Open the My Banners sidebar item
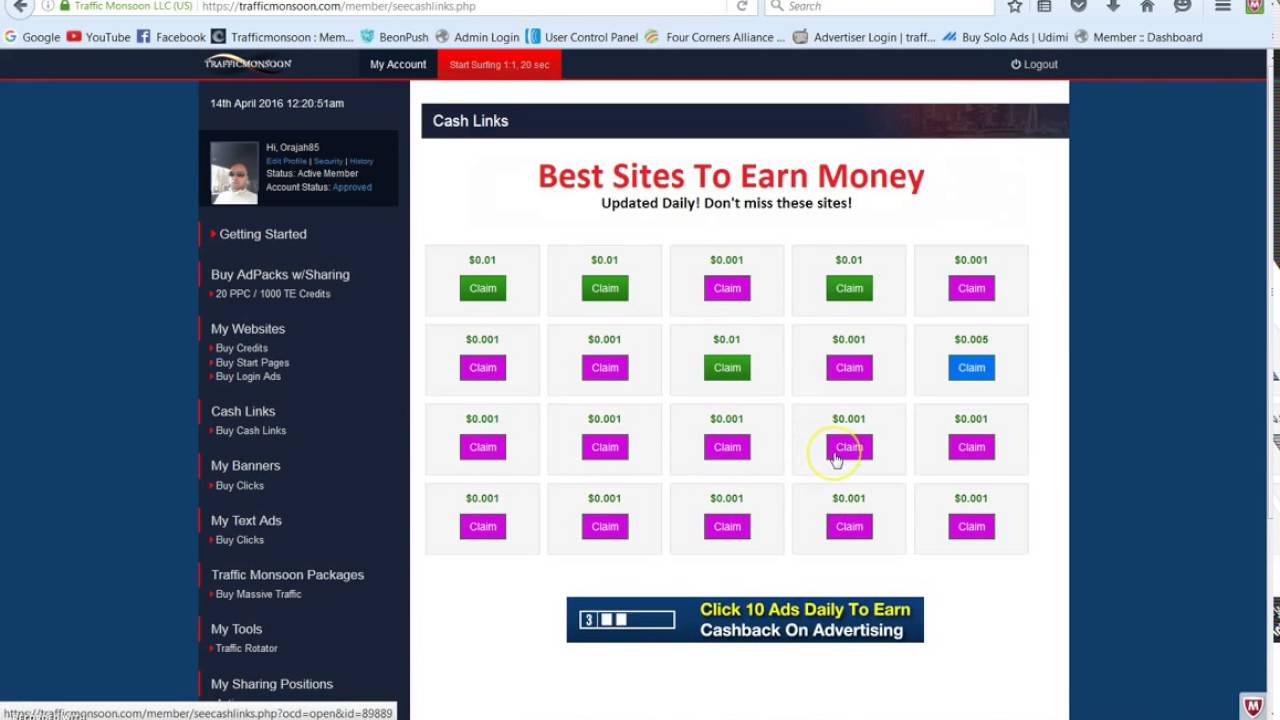The image size is (1280, 720). [245, 466]
